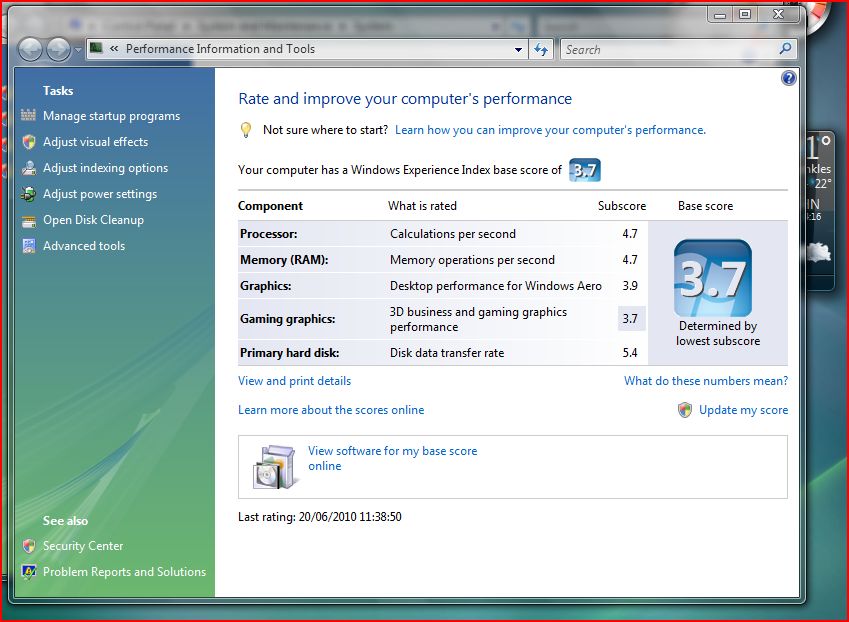This screenshot has height=622, width=849.
Task: Maximize the Performance Information window
Action: tap(745, 15)
